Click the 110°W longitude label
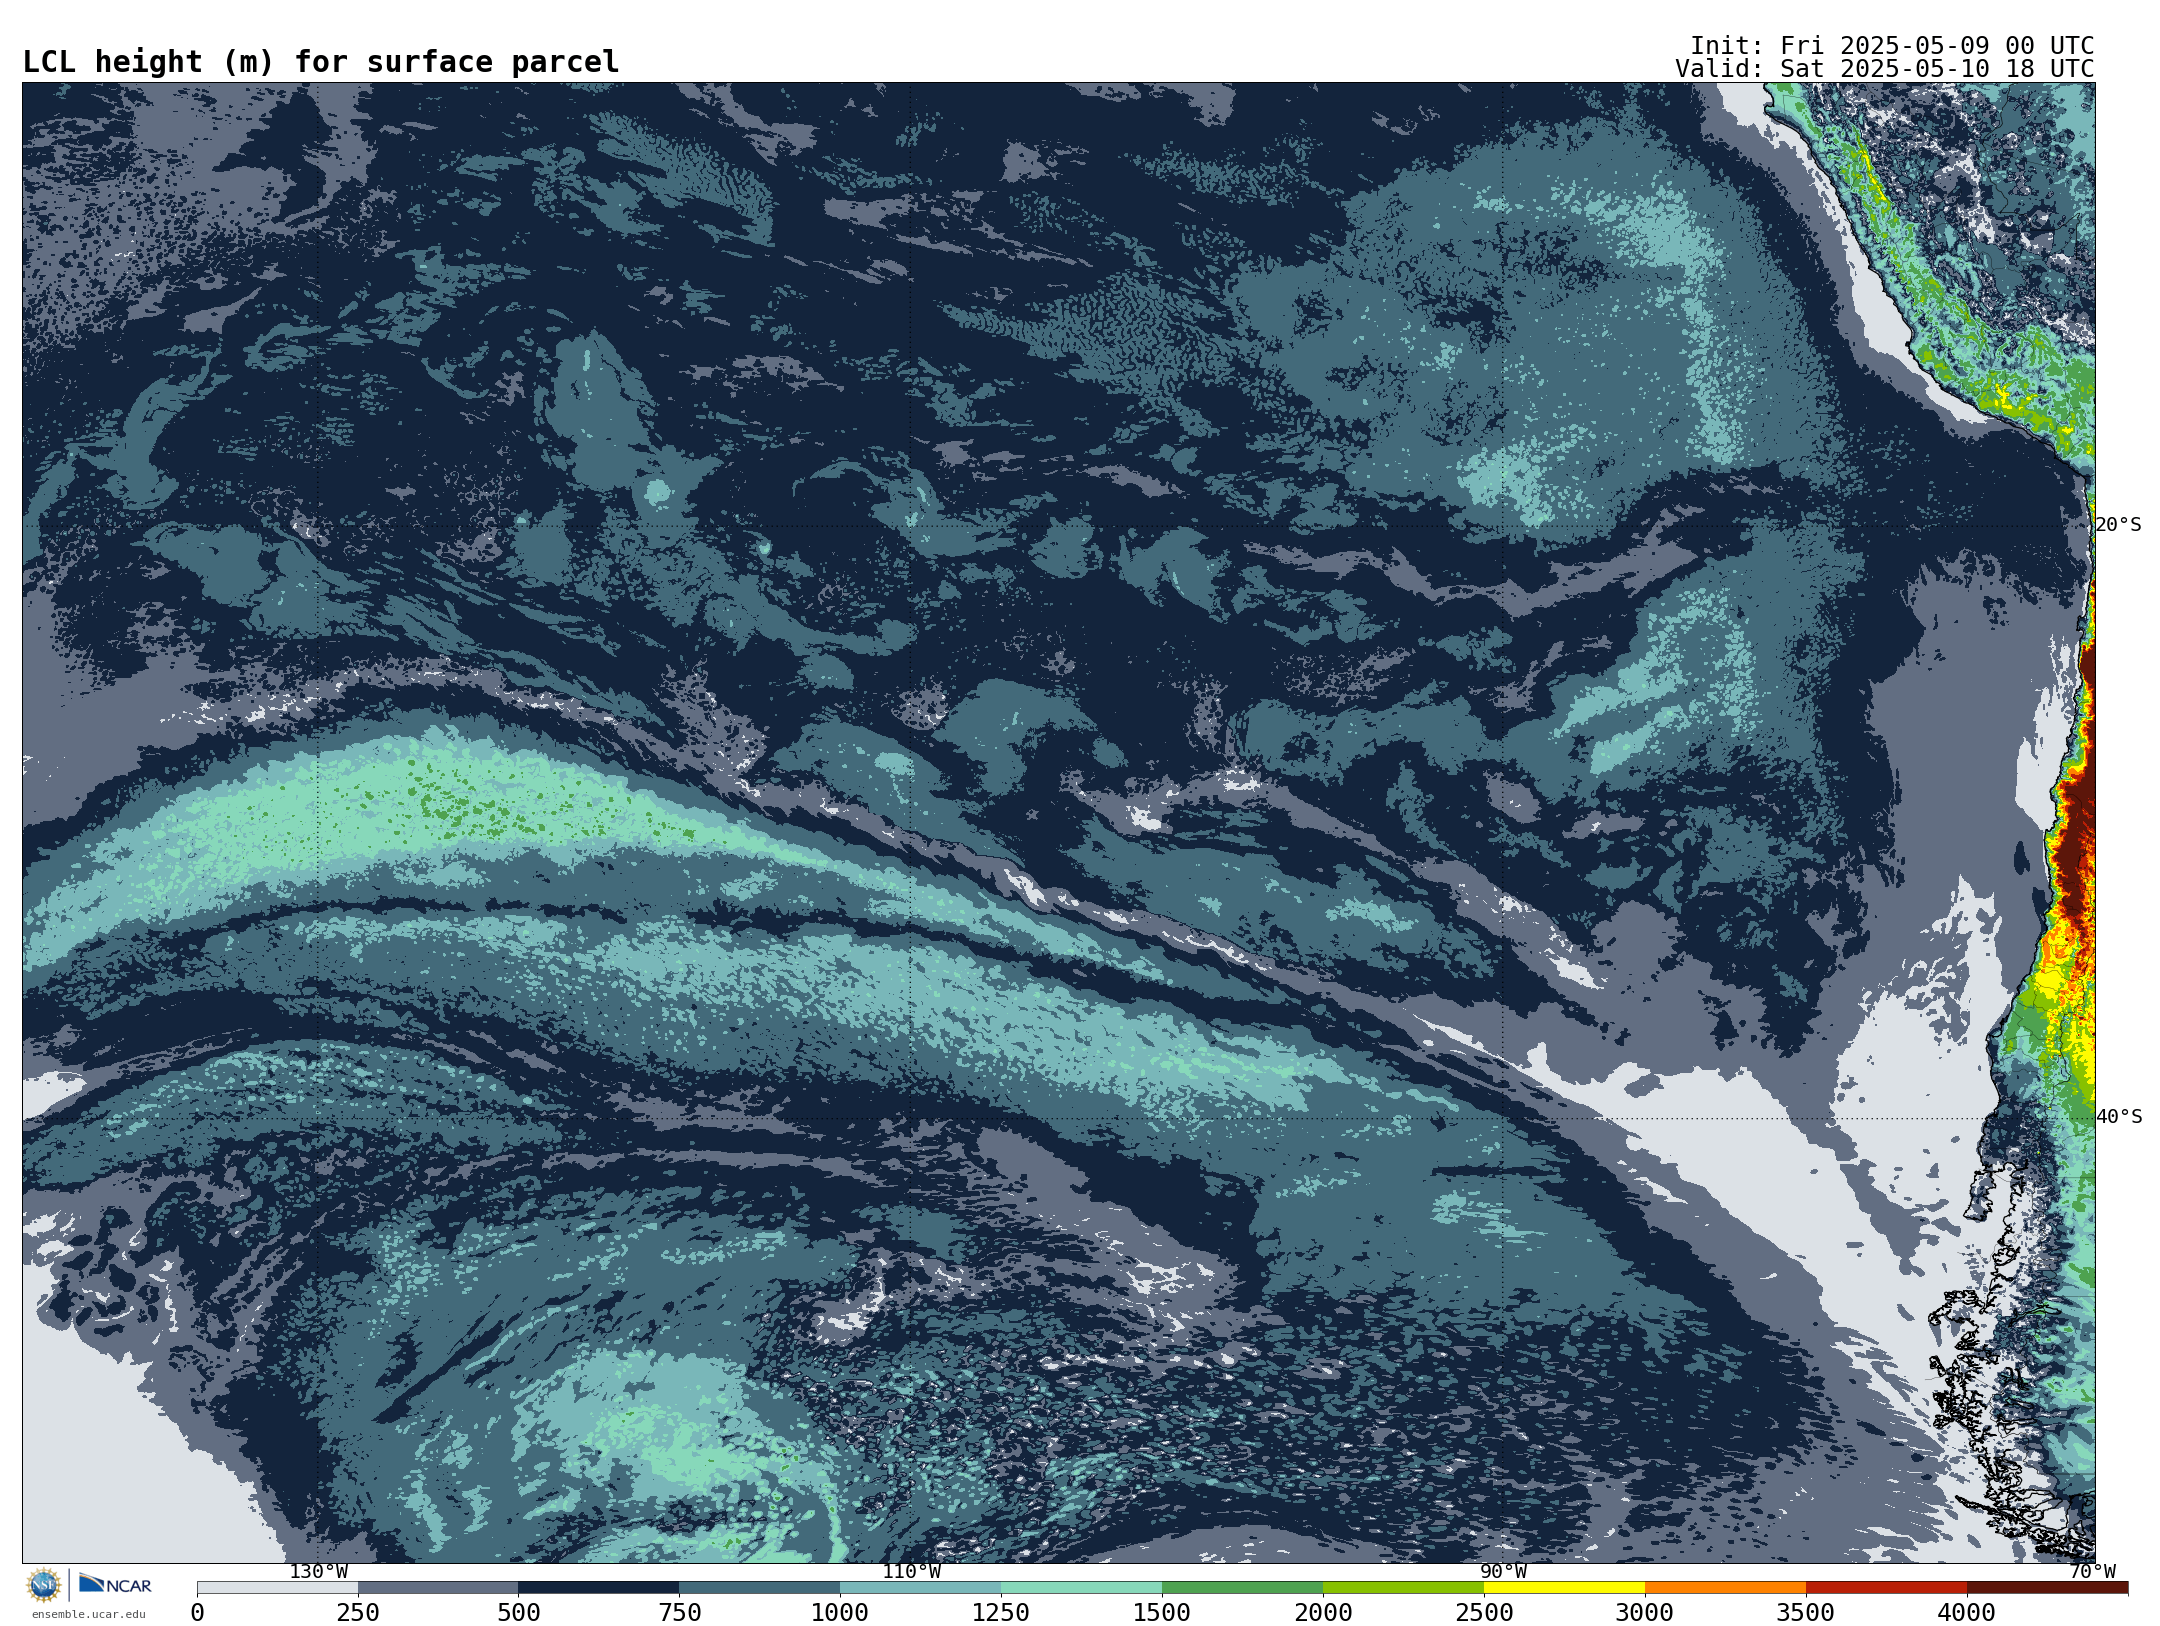Image resolution: width=2160 pixels, height=1626 pixels. (x=911, y=1572)
